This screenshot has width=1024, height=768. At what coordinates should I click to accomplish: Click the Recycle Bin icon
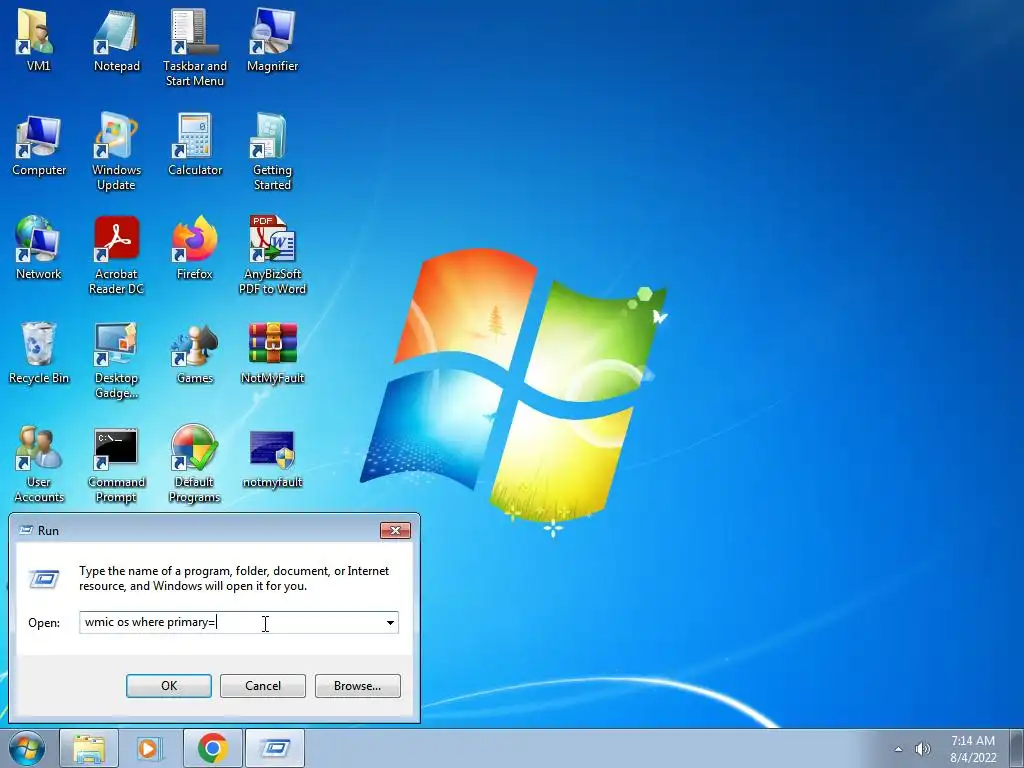click(39, 353)
